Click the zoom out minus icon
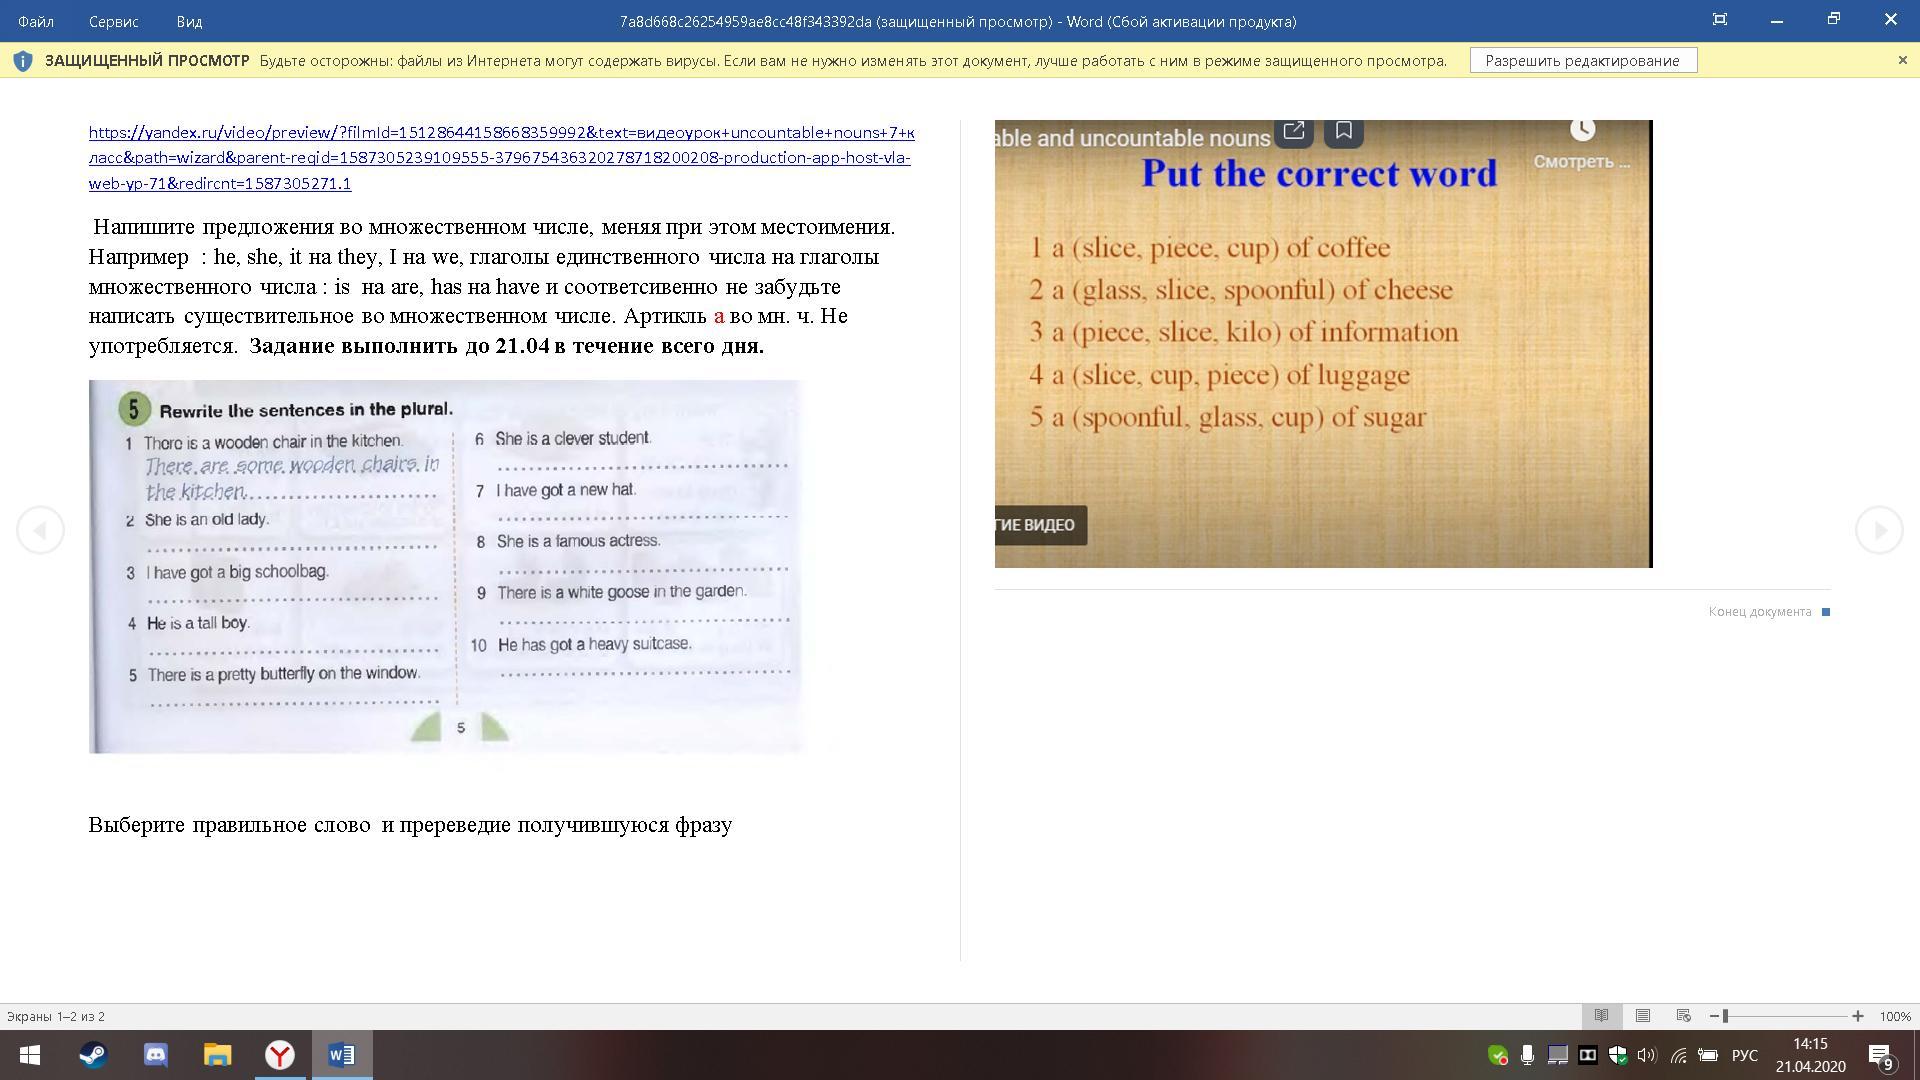This screenshot has height=1080, width=1920. tap(1714, 1016)
